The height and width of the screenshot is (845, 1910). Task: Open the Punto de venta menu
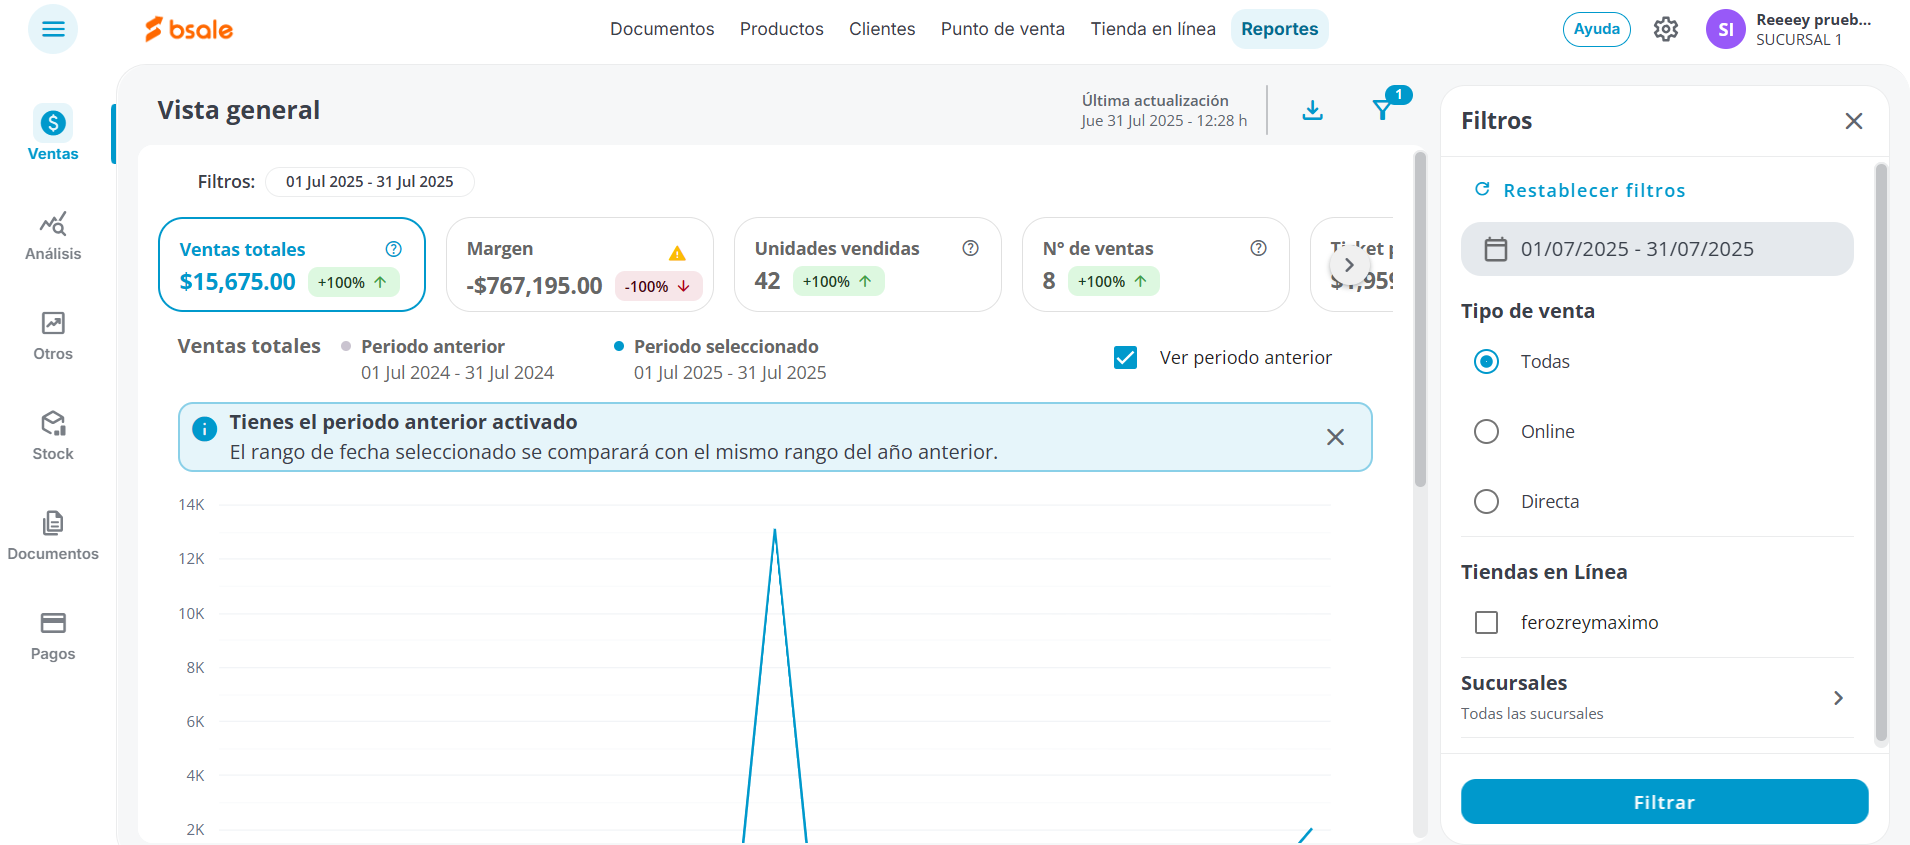click(x=1003, y=29)
